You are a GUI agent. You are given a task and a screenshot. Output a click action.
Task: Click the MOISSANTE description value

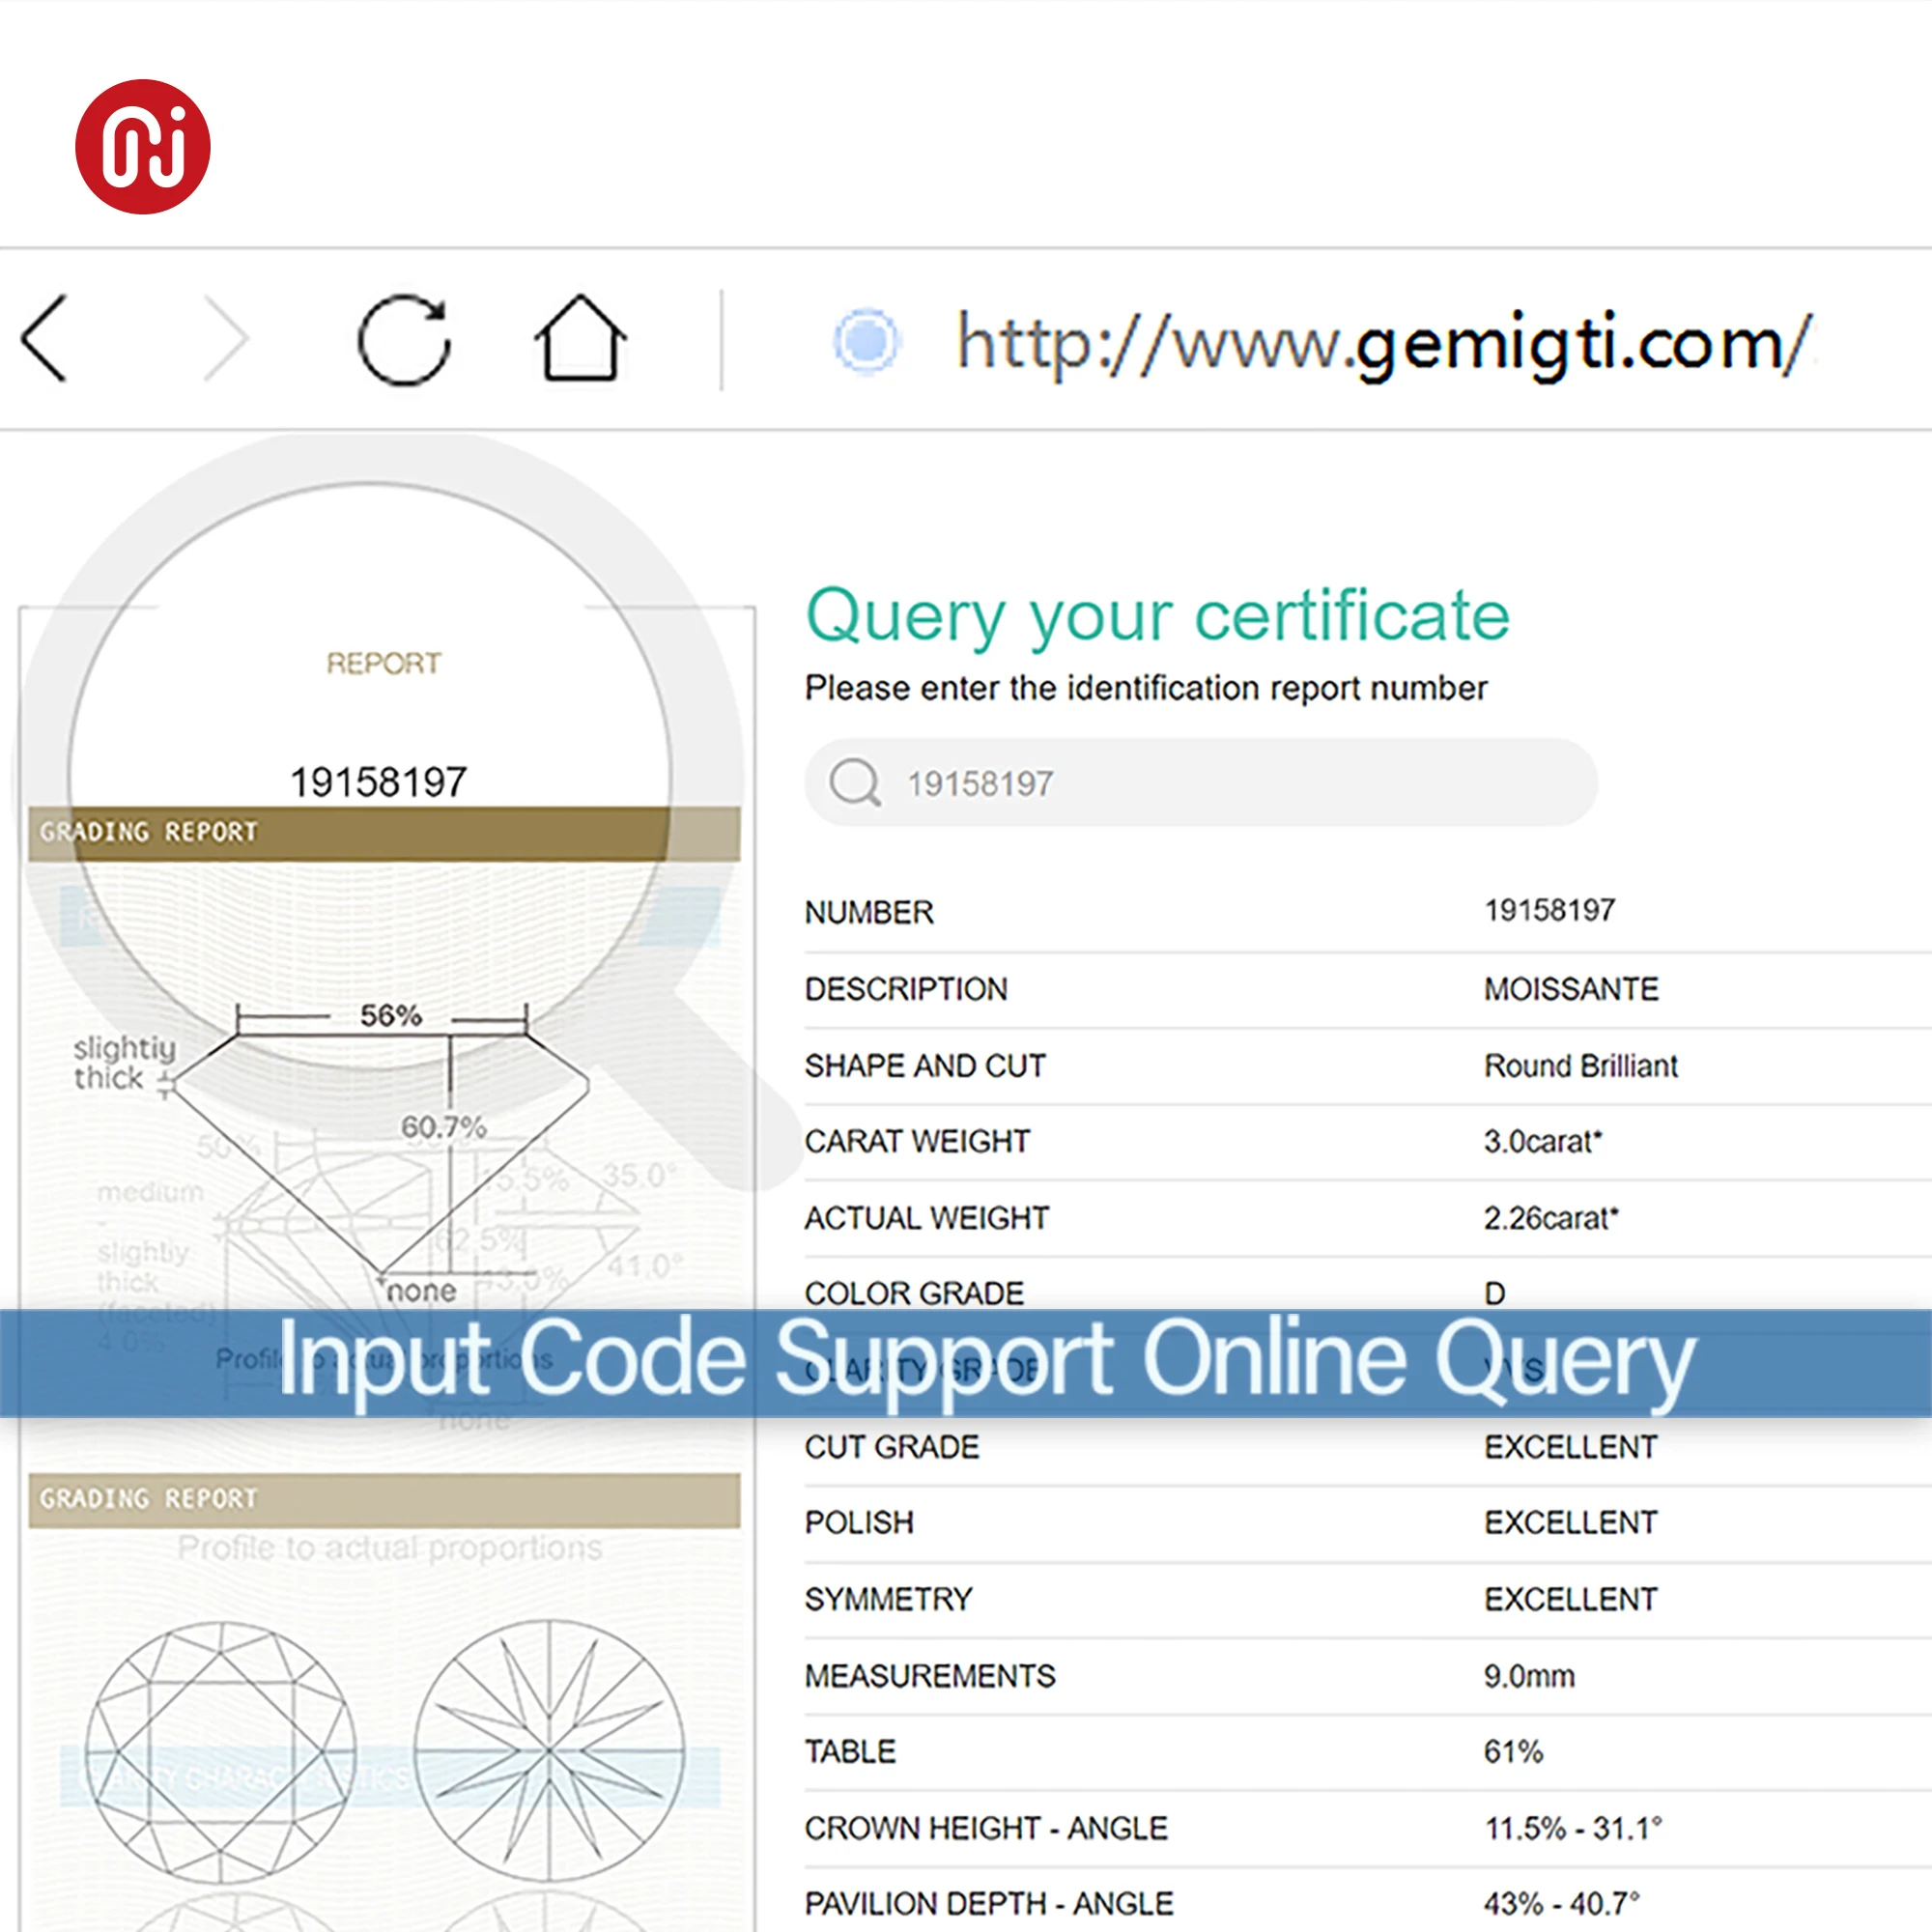coord(1571,989)
